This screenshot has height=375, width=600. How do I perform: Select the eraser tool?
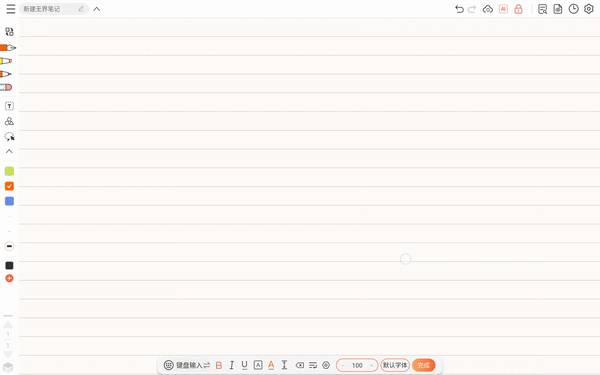pos(6,87)
